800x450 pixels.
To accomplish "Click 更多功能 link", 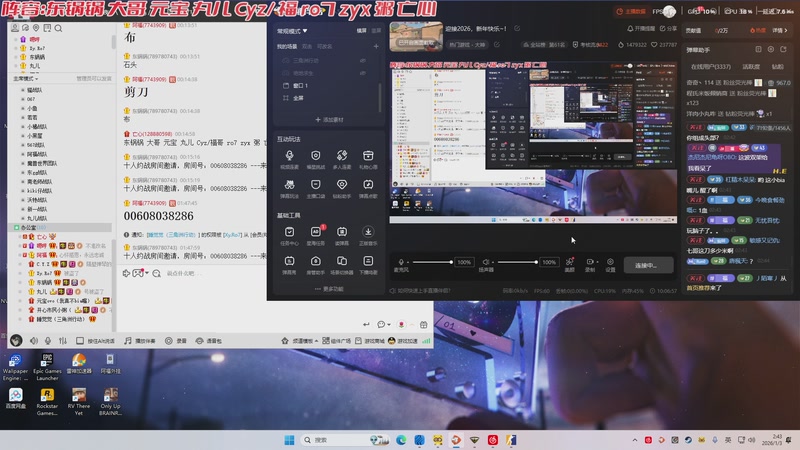I will tap(329, 289).
